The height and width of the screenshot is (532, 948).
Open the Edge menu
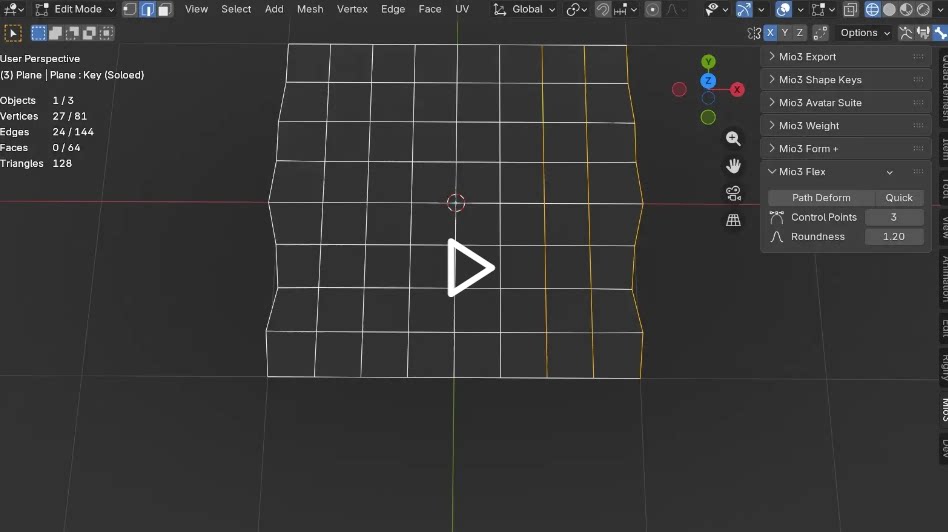tap(393, 9)
